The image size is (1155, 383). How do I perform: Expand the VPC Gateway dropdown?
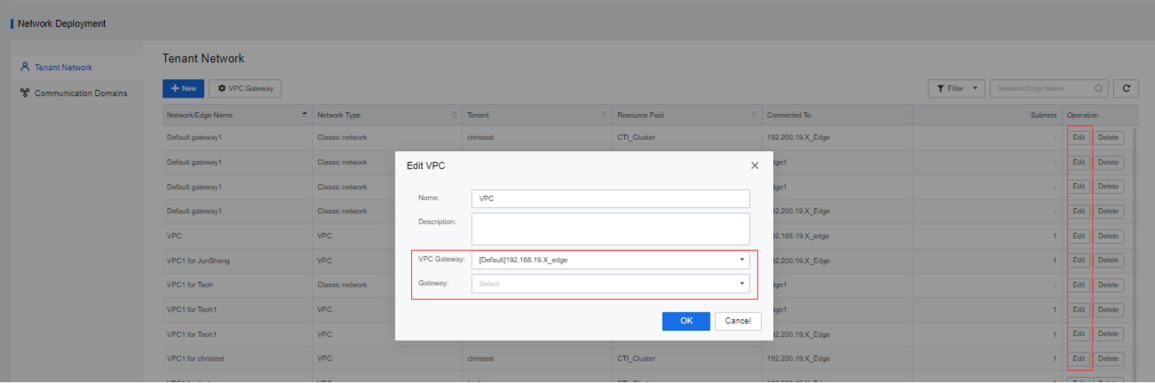(610, 259)
